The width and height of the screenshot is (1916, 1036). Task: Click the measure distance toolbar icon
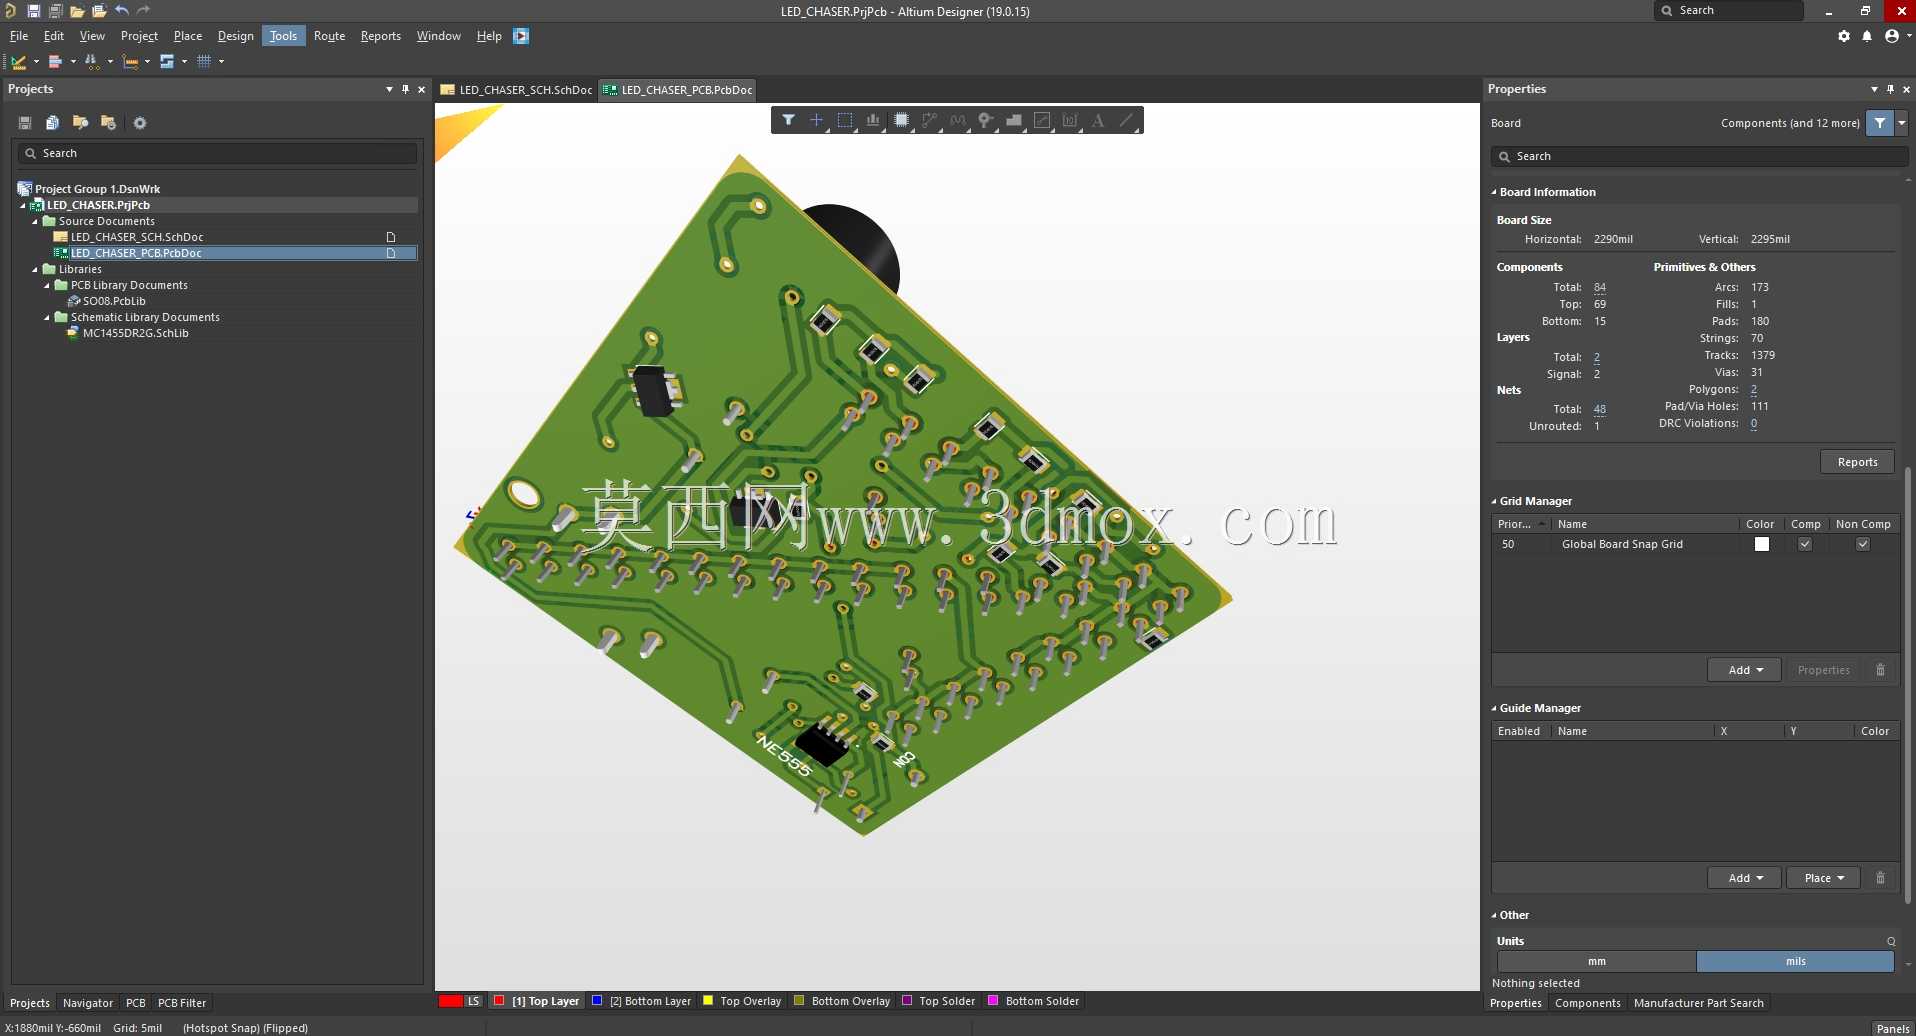[130, 62]
